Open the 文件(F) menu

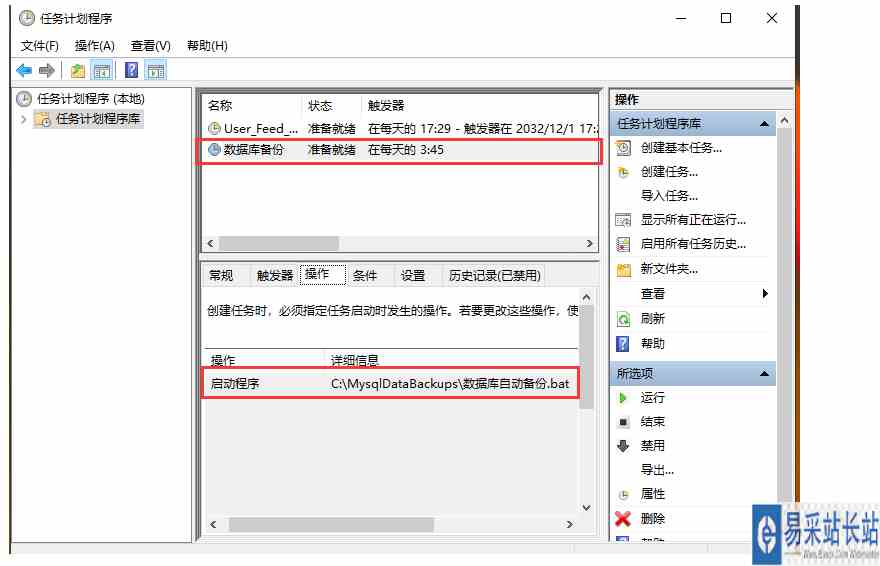pos(39,46)
